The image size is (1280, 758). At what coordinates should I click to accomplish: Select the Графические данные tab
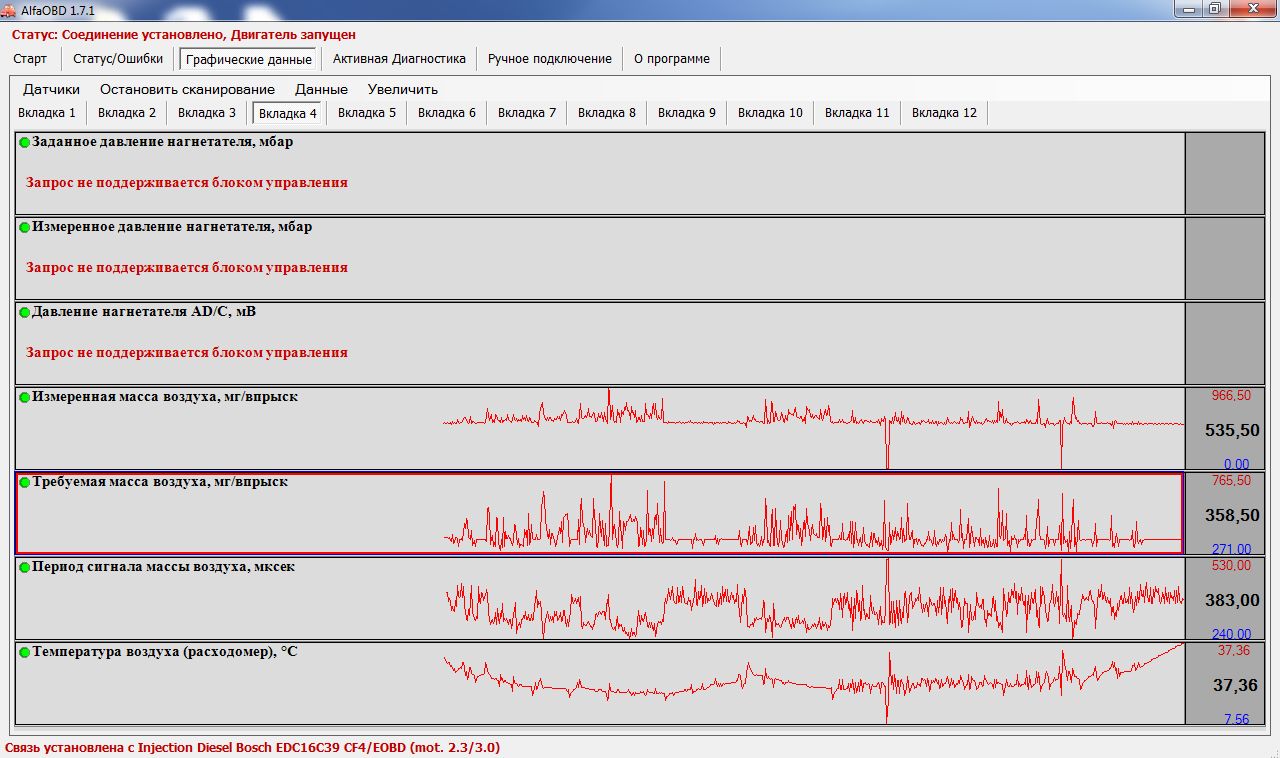click(248, 59)
